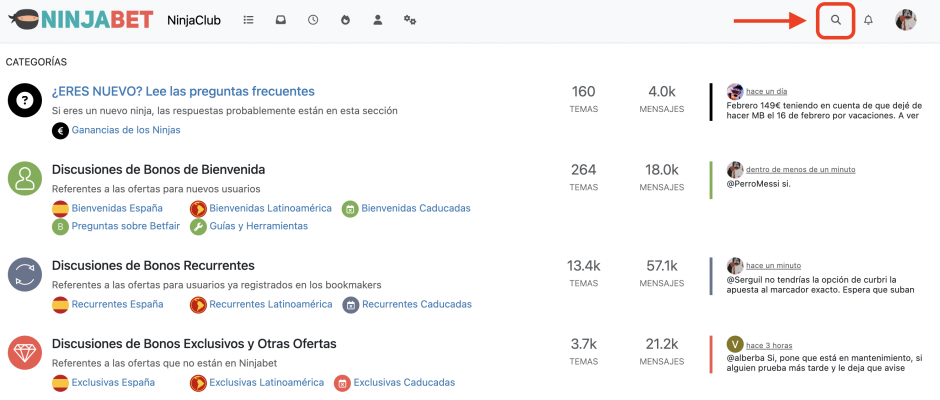Open NinjaClub menu item
This screenshot has width=940, height=400.
tap(194, 20)
